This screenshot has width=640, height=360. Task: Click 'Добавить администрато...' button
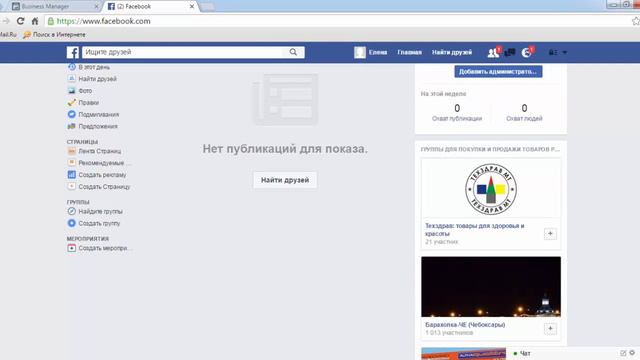(498, 71)
